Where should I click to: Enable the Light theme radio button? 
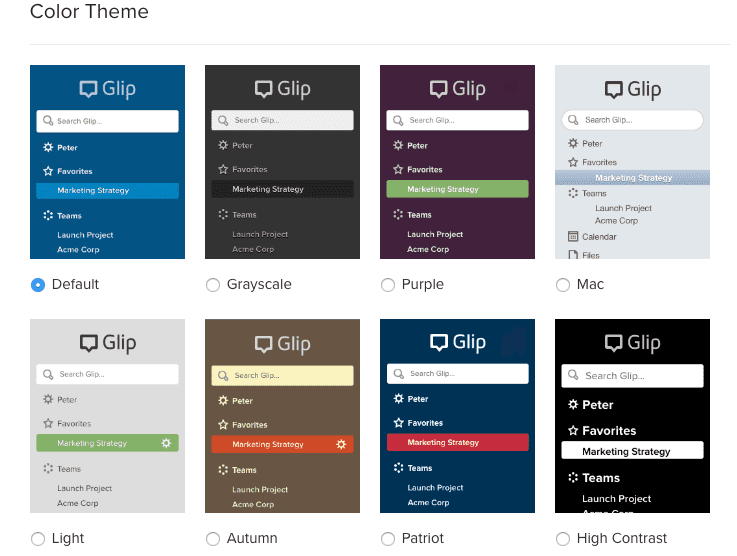point(38,539)
